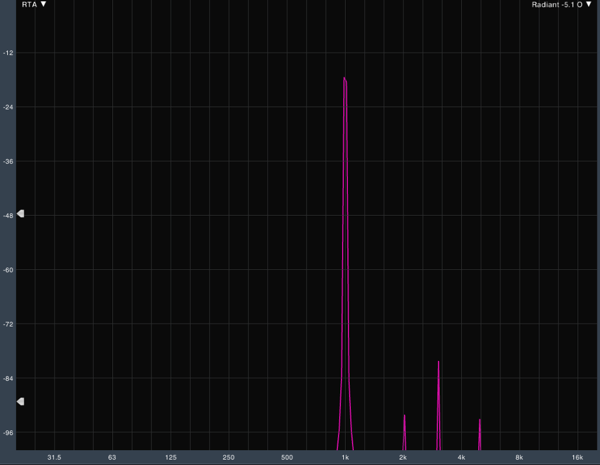Click the -12 dB level label
This screenshot has height=465, width=600.
[x=8, y=53]
